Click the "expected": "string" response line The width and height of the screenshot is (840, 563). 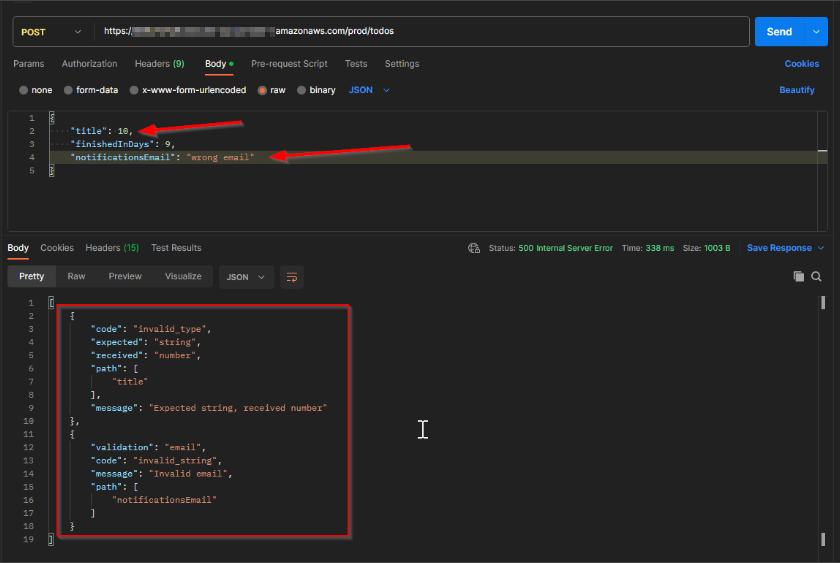[146, 342]
